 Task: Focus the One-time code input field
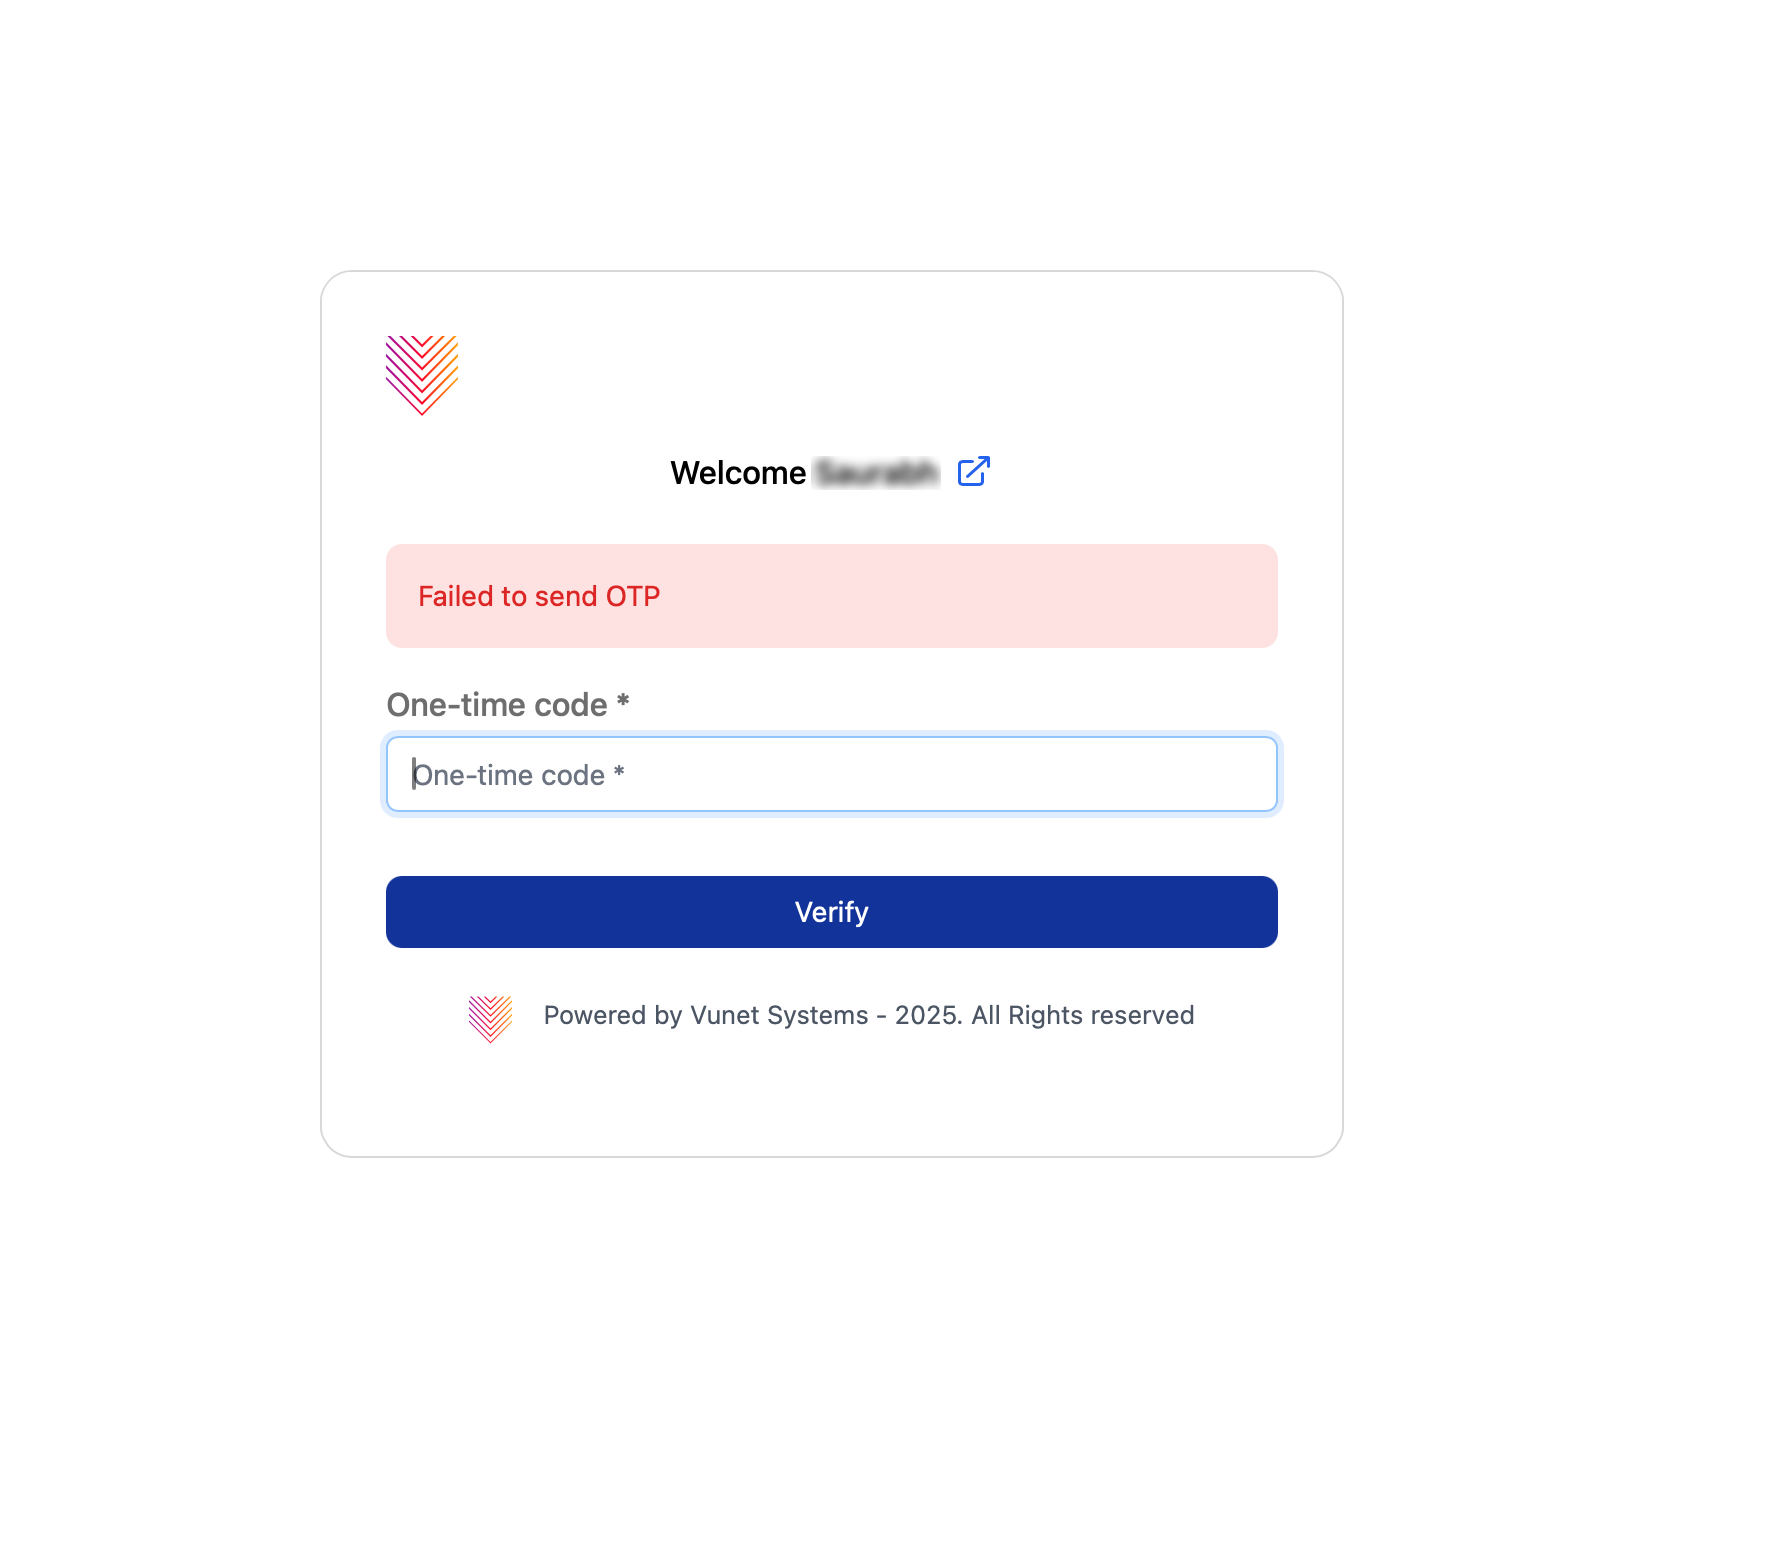coord(831,774)
